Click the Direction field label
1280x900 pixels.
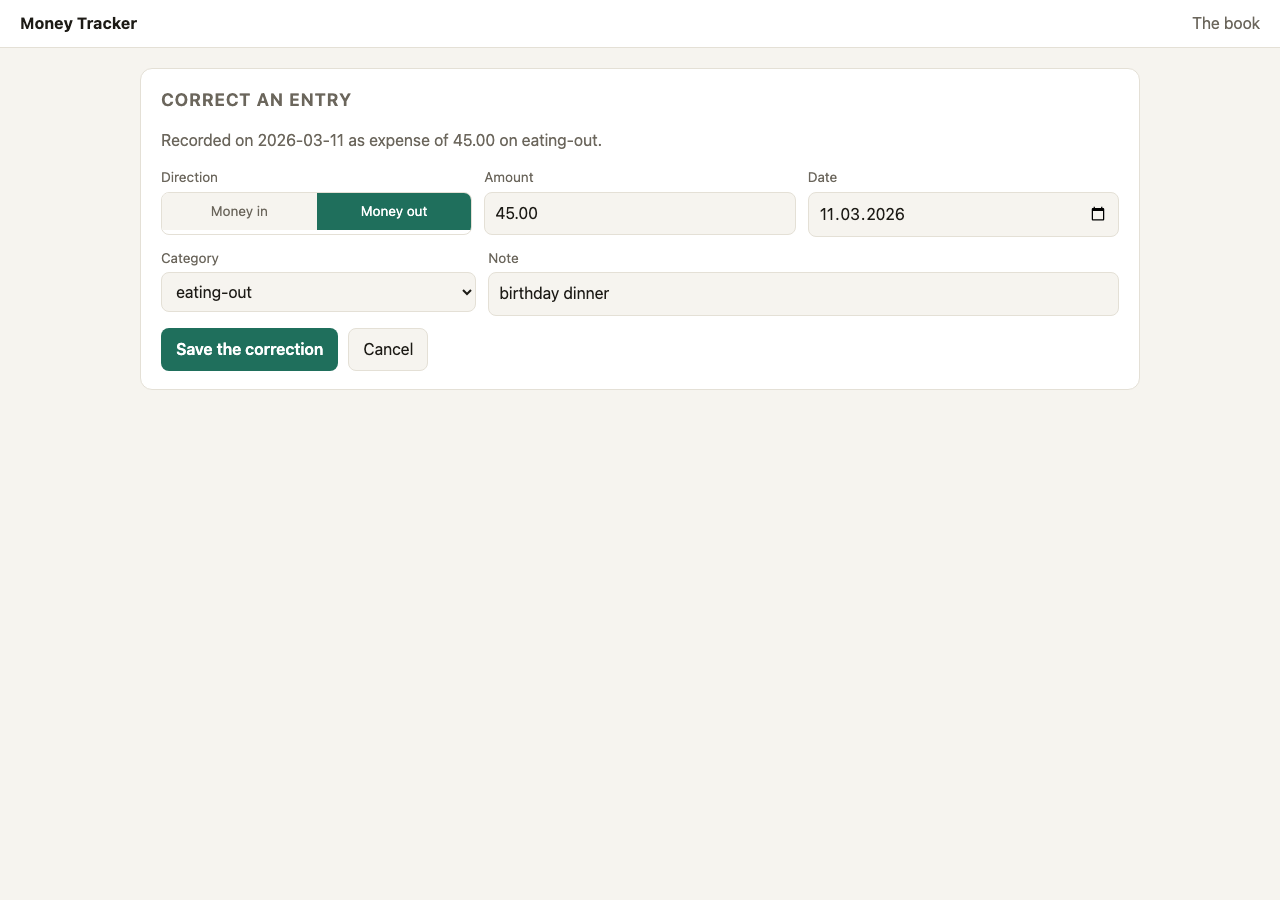click(x=189, y=177)
